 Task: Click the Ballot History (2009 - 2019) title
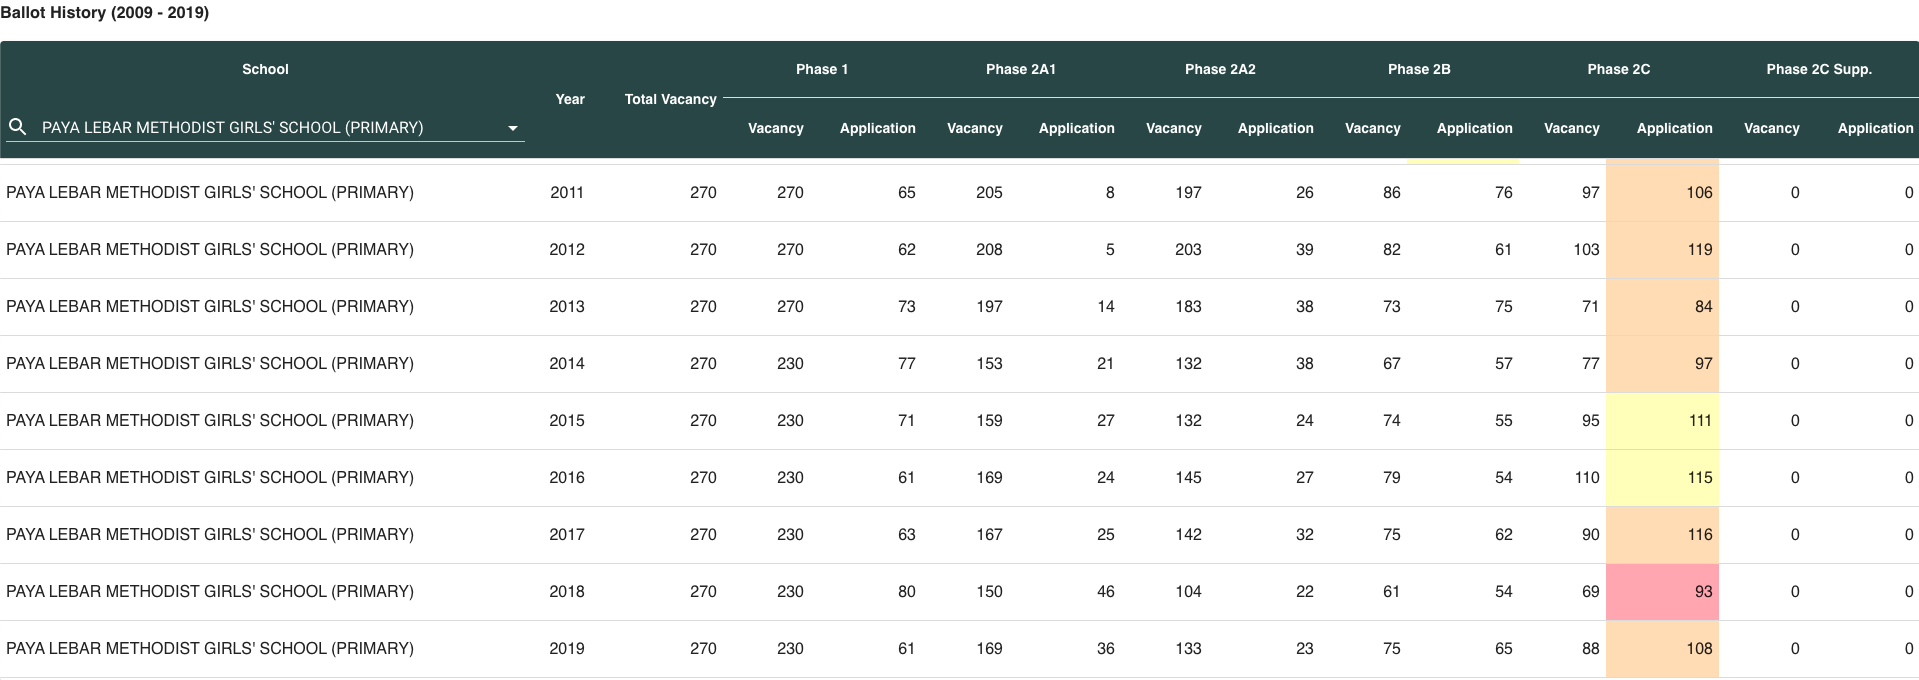[x=105, y=13]
